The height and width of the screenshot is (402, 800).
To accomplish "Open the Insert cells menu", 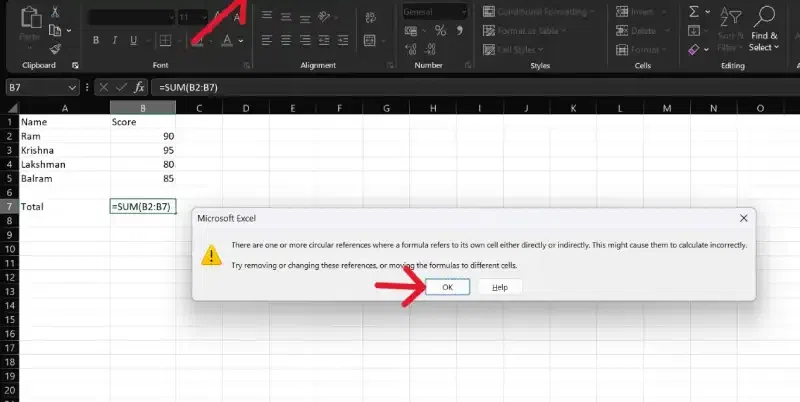I will pyautogui.click(x=642, y=11).
